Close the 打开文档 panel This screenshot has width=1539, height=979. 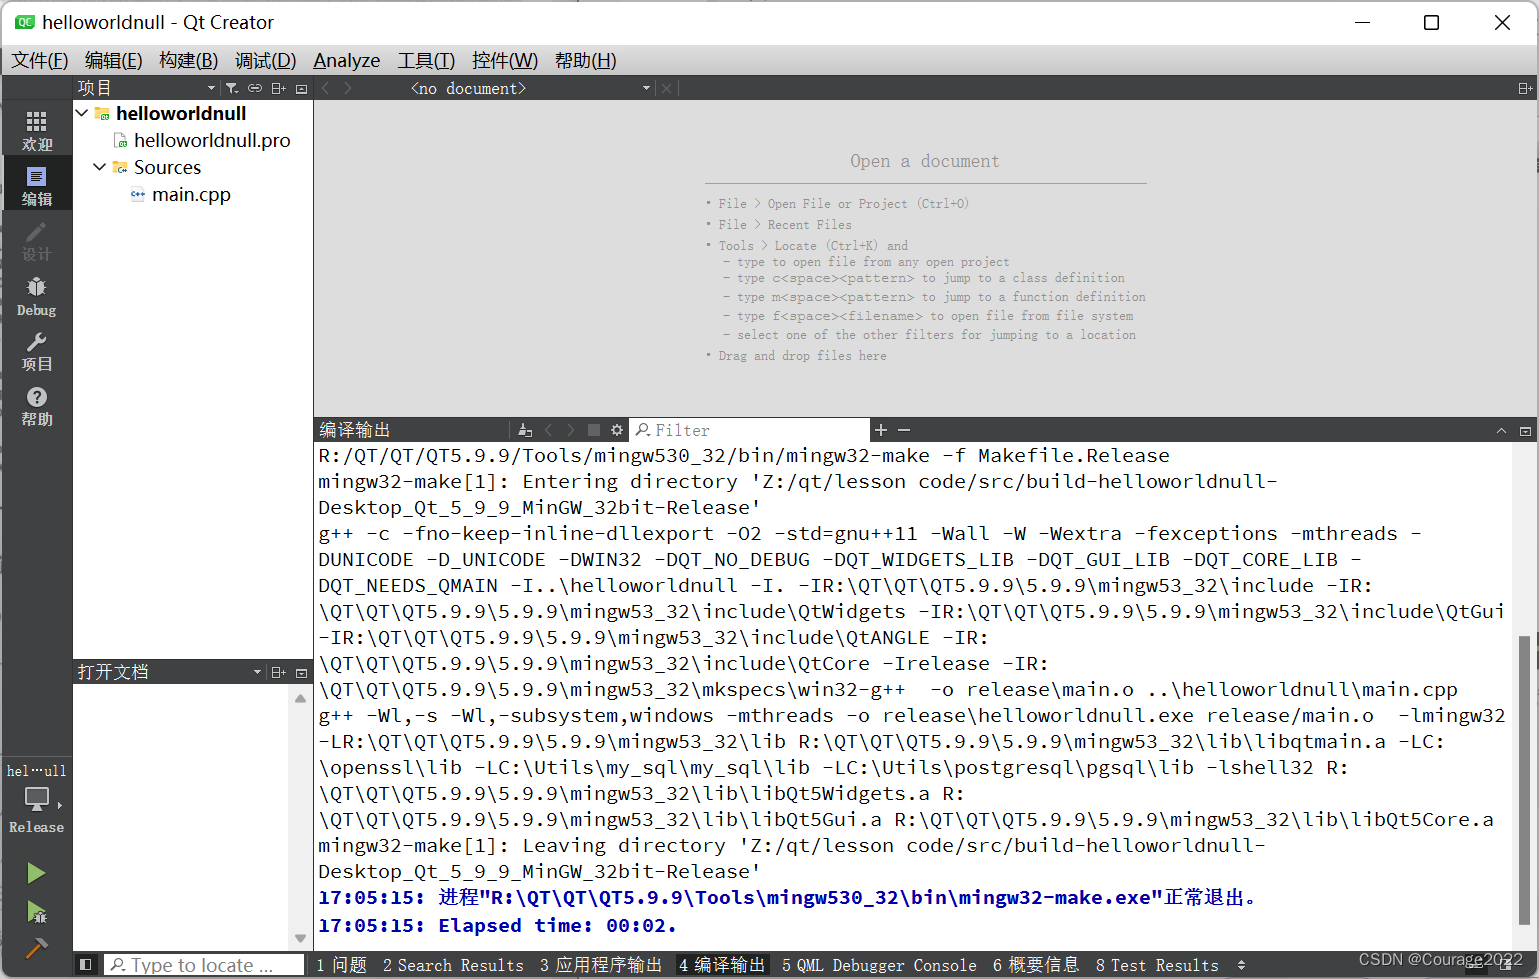pyautogui.click(x=302, y=672)
